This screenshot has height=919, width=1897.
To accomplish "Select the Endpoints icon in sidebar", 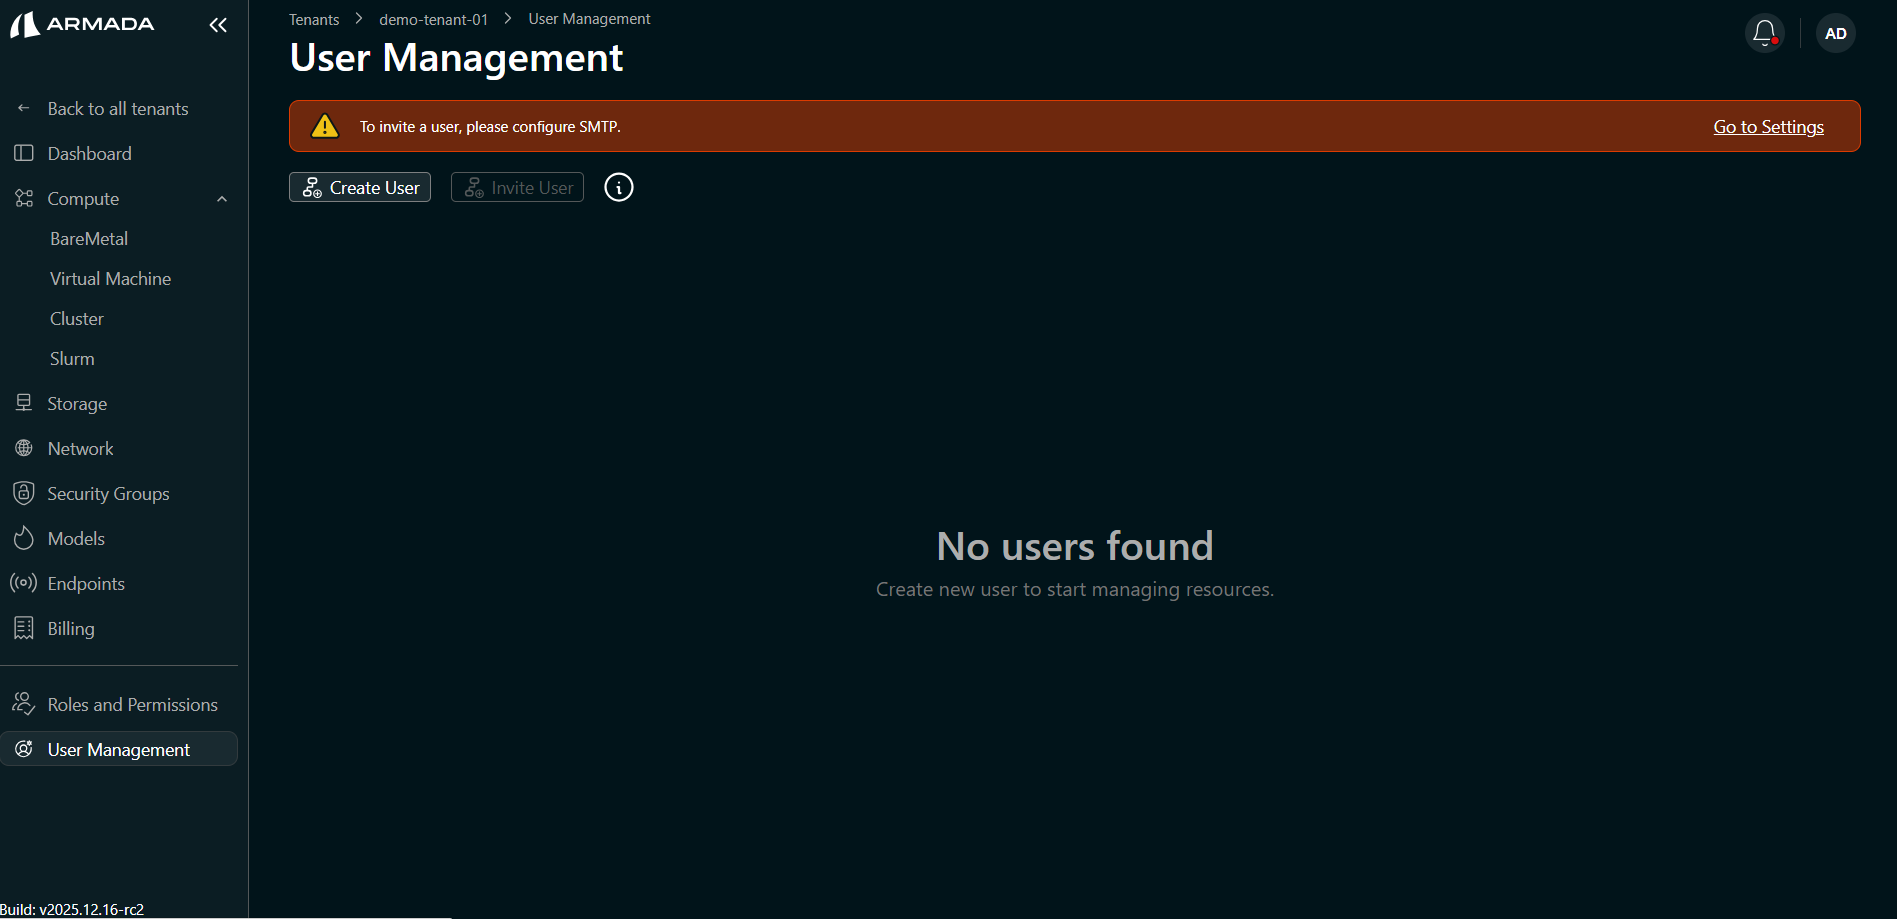I will 23,582.
